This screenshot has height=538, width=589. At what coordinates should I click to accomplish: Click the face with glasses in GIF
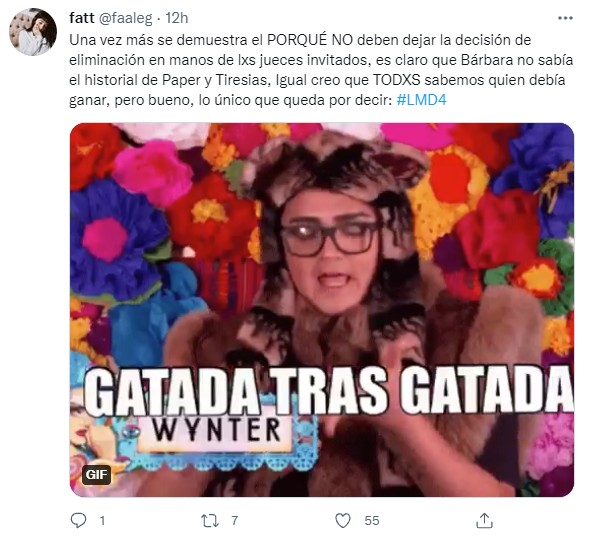pos(329,255)
